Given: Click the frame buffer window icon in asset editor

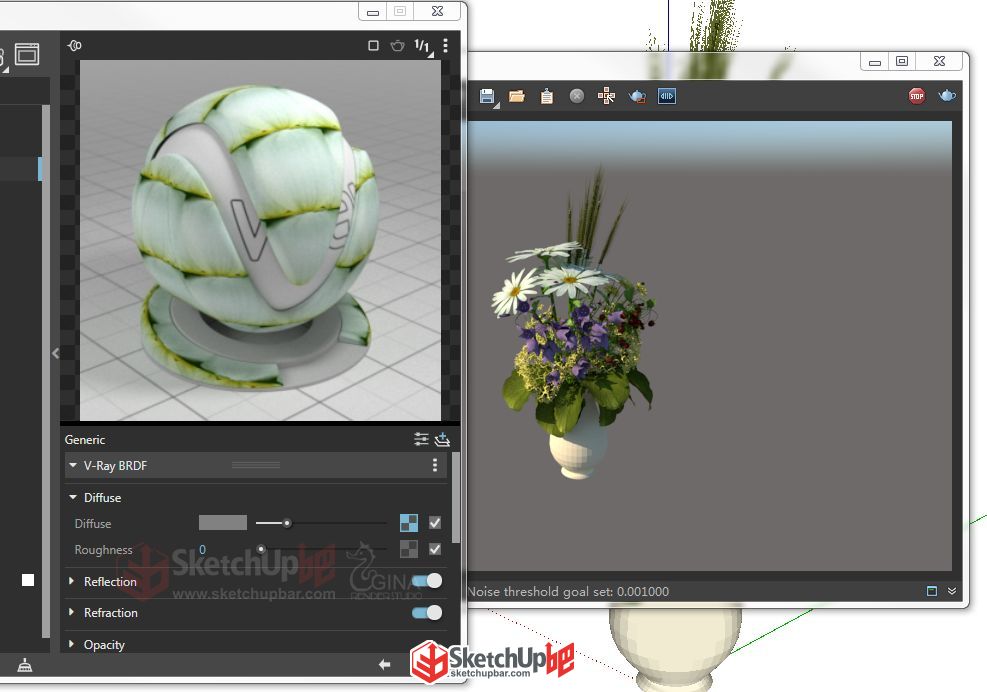Looking at the screenshot, I should coord(27,54).
